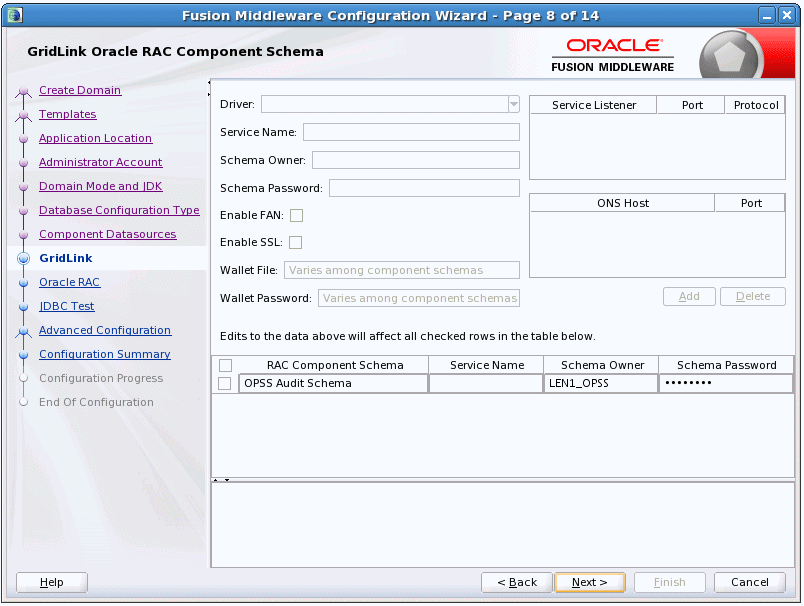Minimize the wizard window
This screenshot has height=606, width=804.
[x=767, y=15]
